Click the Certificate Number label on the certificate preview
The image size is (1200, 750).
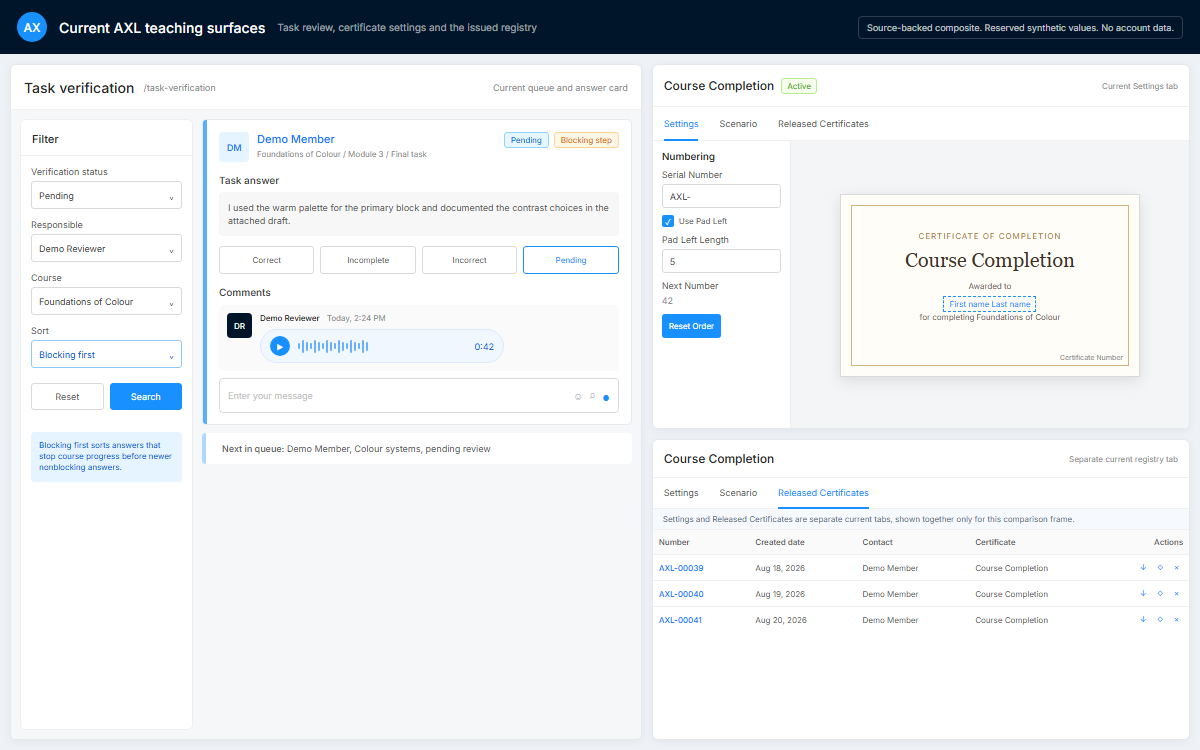coord(1091,357)
